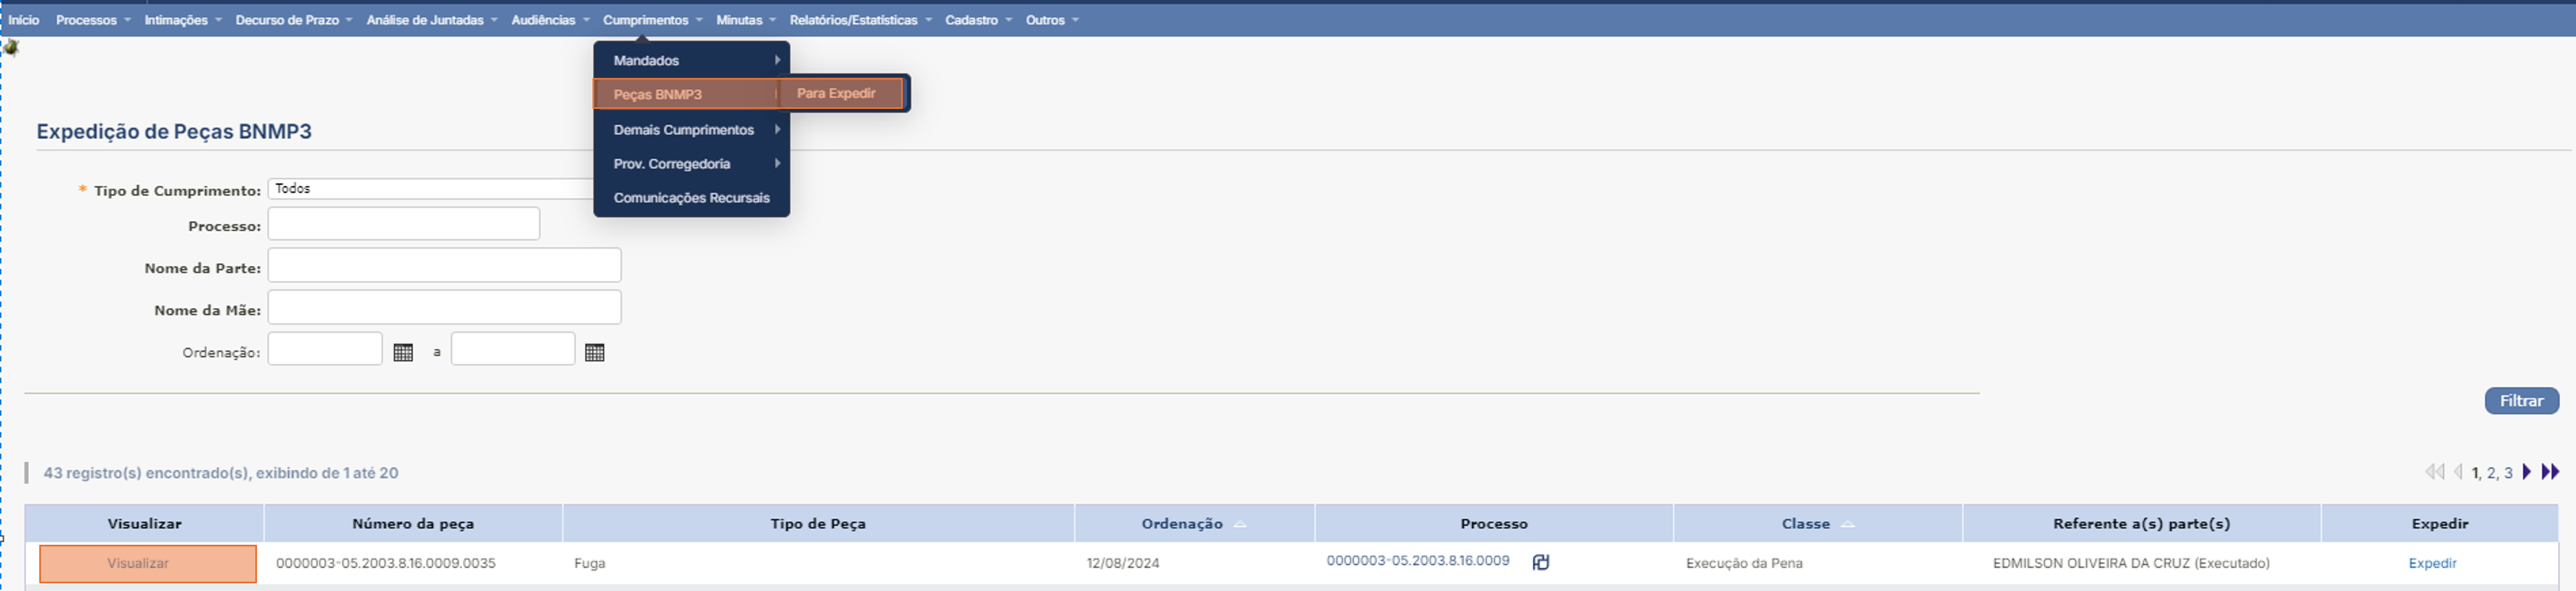Click Tipo de Peça value Fuga
The width and height of the screenshot is (2576, 591).
point(589,563)
